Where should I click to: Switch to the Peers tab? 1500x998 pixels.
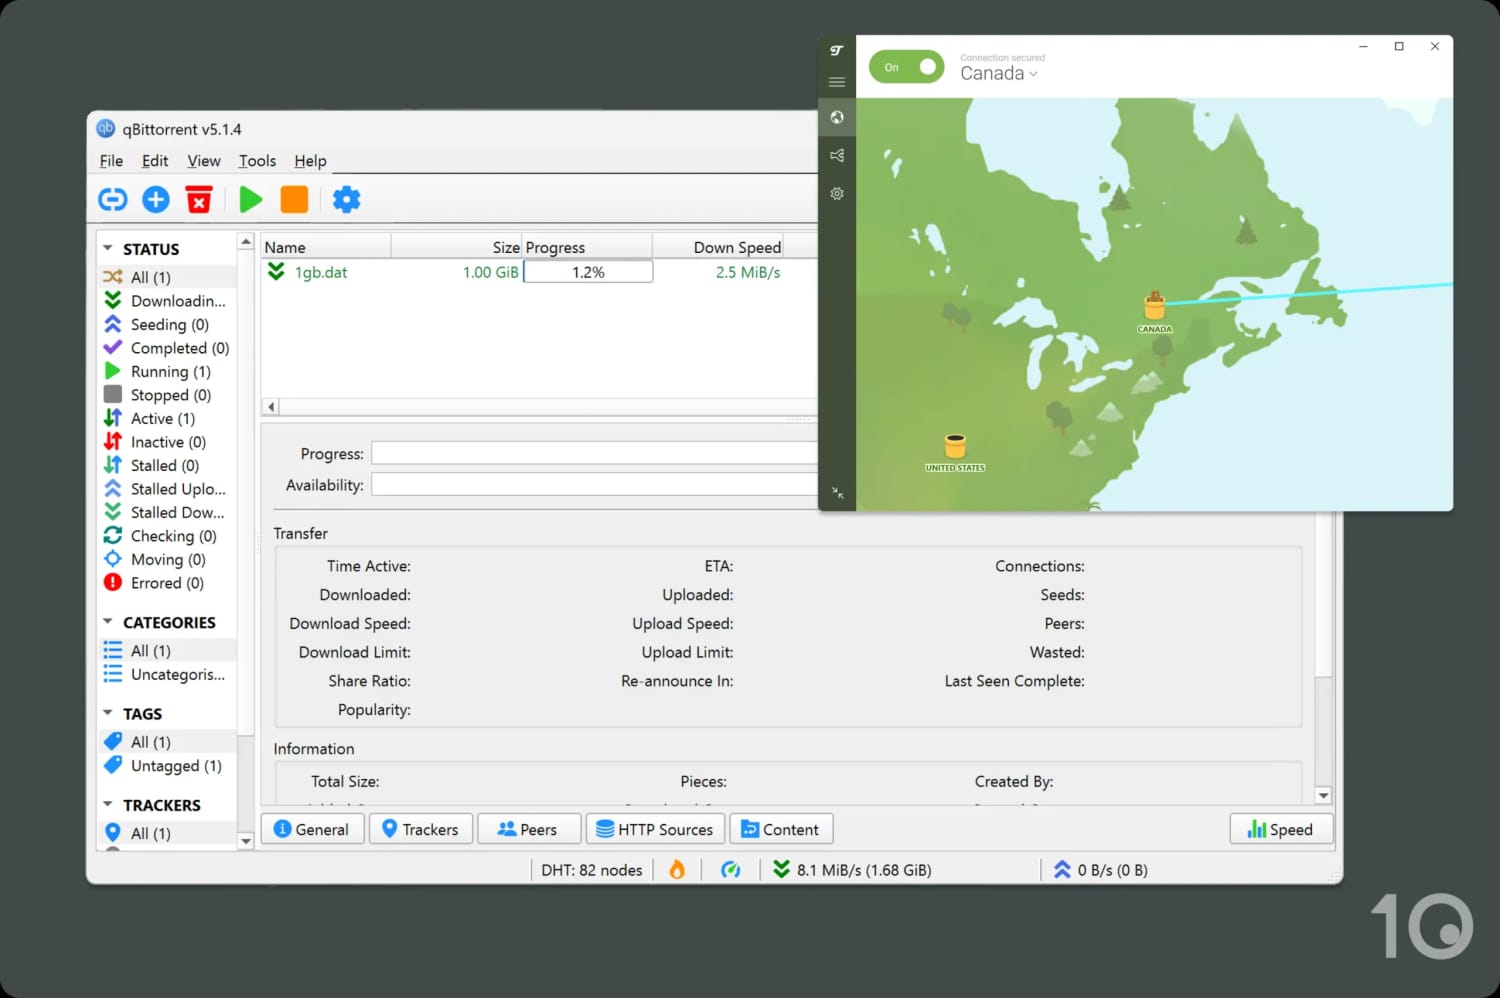tap(529, 828)
